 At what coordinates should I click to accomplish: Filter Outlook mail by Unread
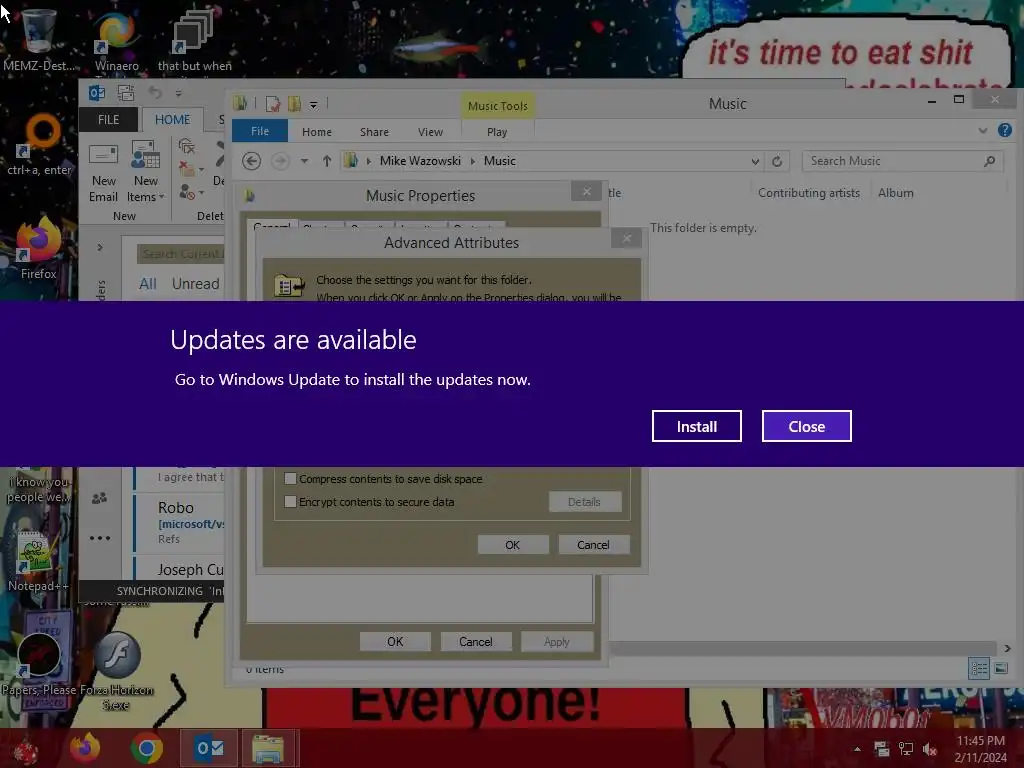(x=195, y=283)
